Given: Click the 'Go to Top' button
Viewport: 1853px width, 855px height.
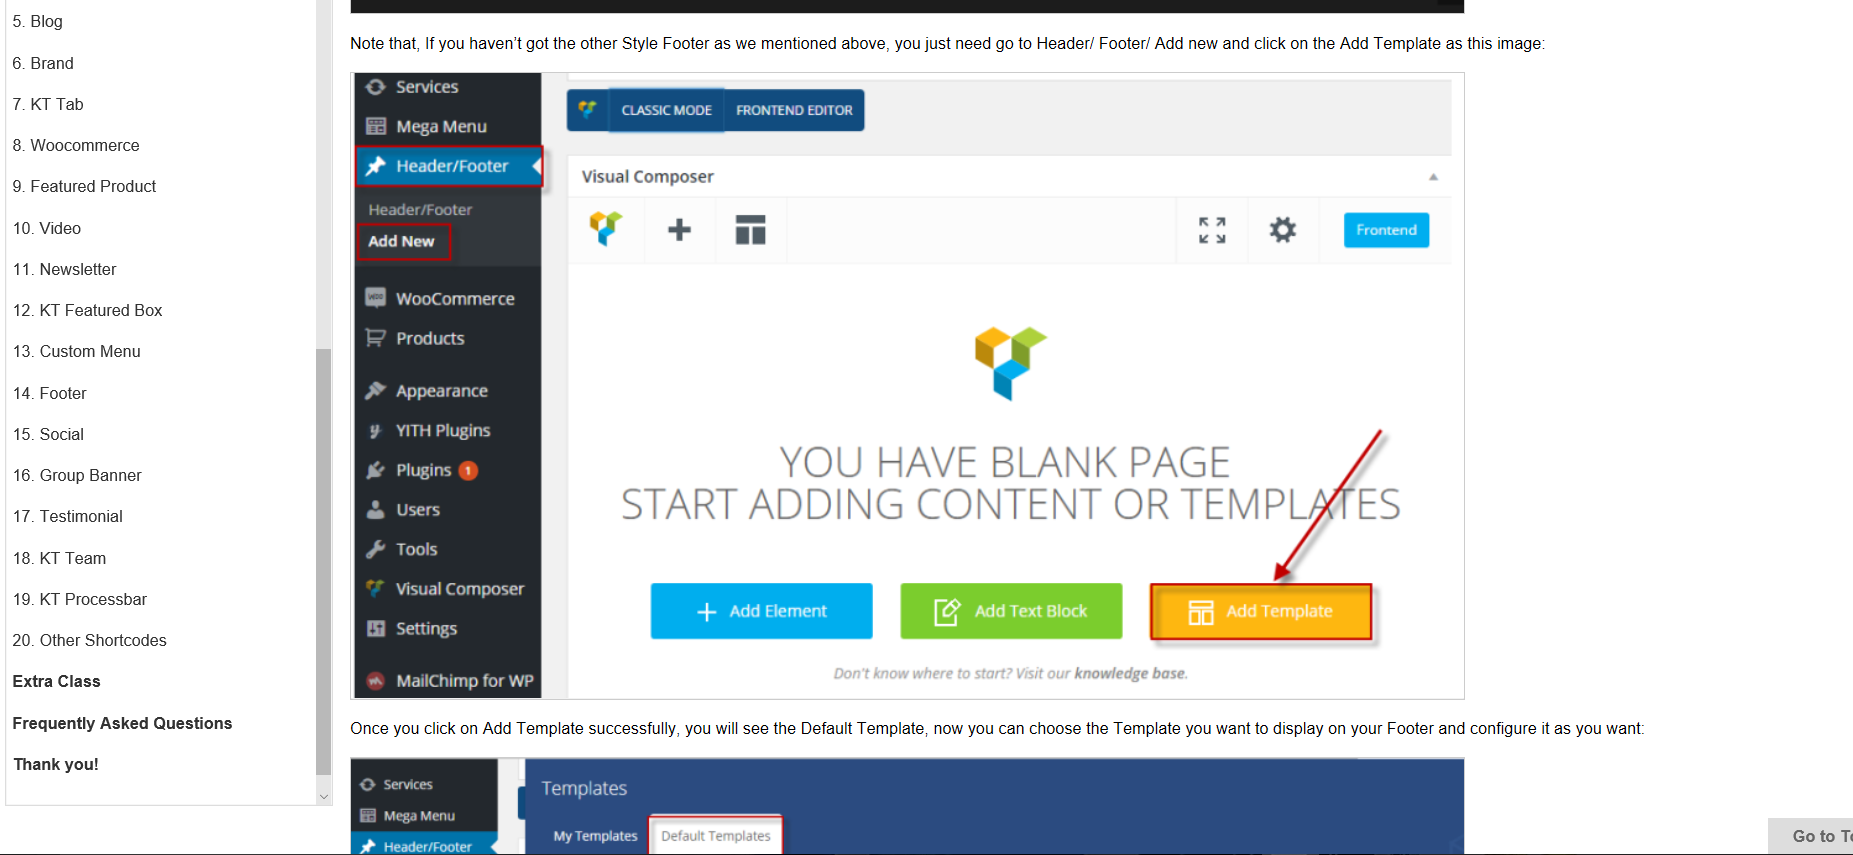Looking at the screenshot, I should tap(1812, 836).
